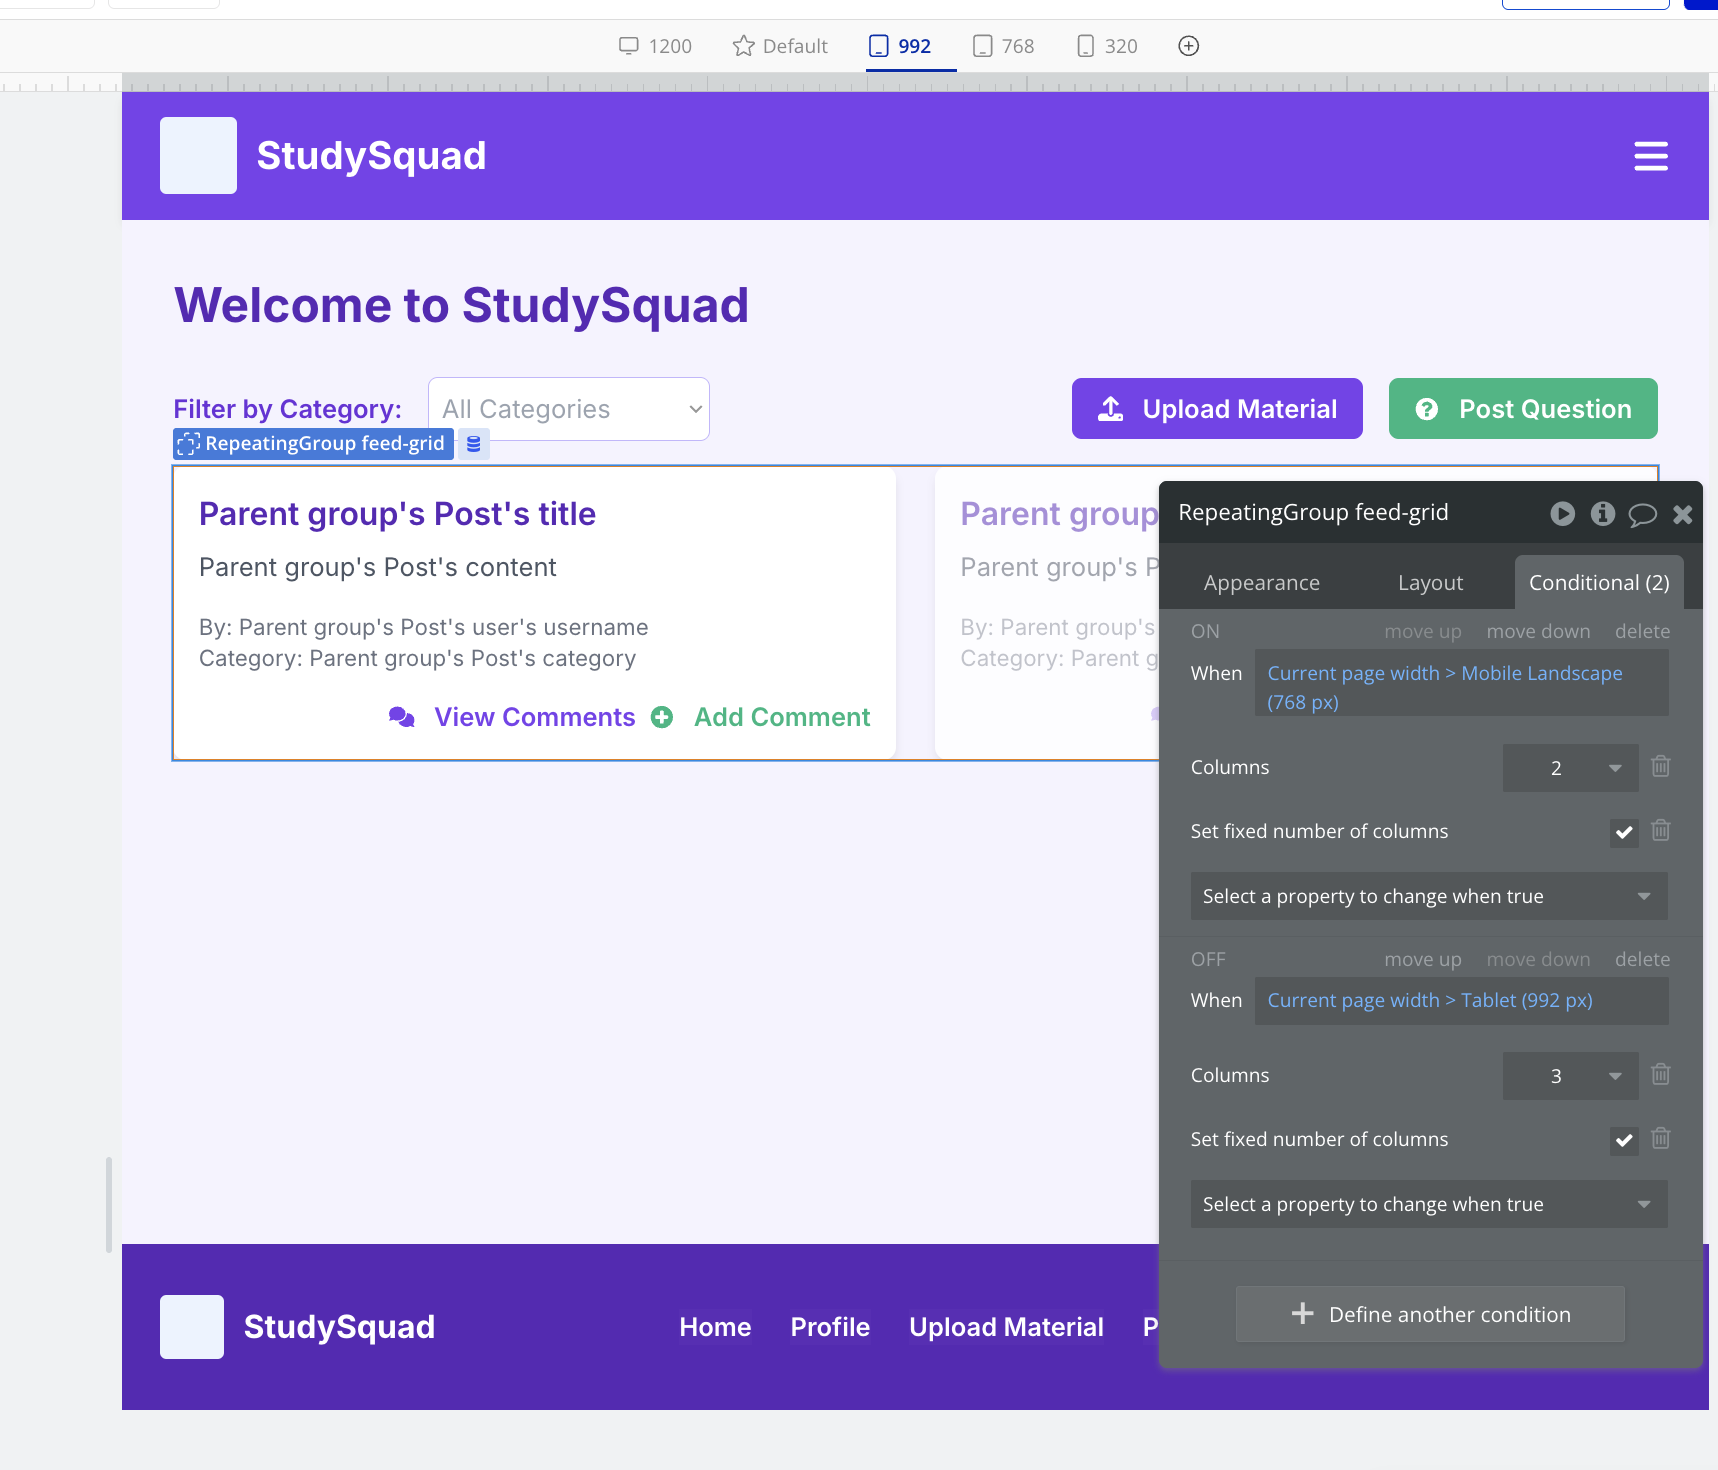Delete the Columns 2 property via trash icon
1718x1470 pixels.
[x=1660, y=767]
